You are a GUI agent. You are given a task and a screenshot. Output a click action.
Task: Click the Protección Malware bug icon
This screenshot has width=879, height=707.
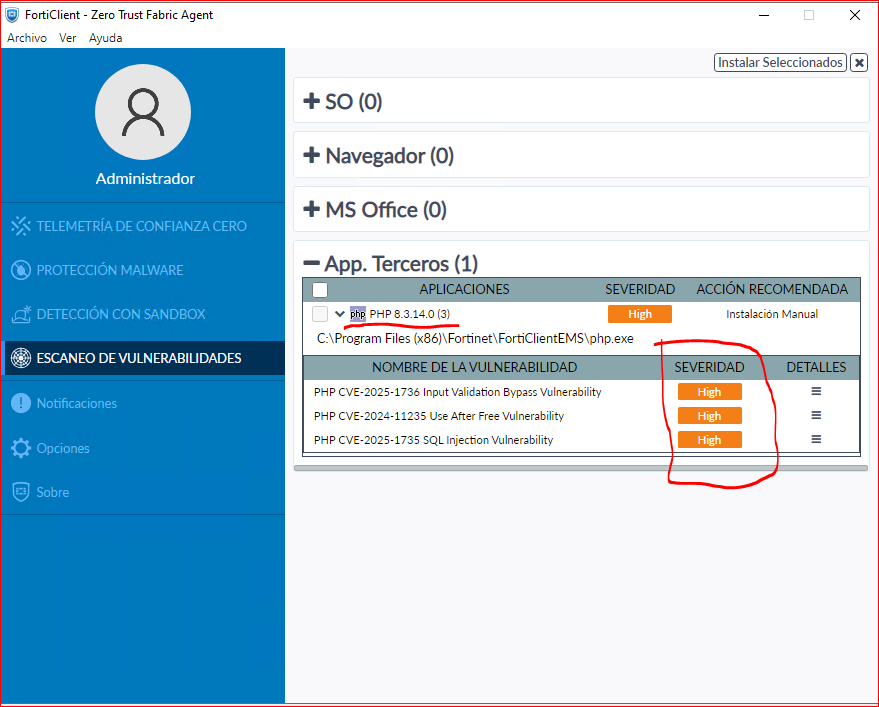tap(21, 270)
